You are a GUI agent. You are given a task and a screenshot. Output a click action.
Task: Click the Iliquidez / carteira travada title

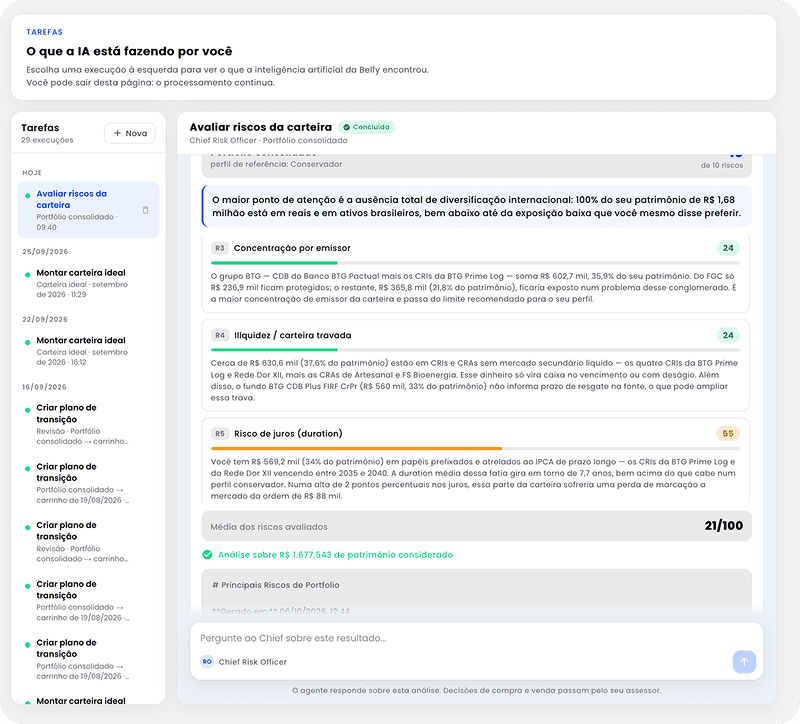(x=293, y=335)
